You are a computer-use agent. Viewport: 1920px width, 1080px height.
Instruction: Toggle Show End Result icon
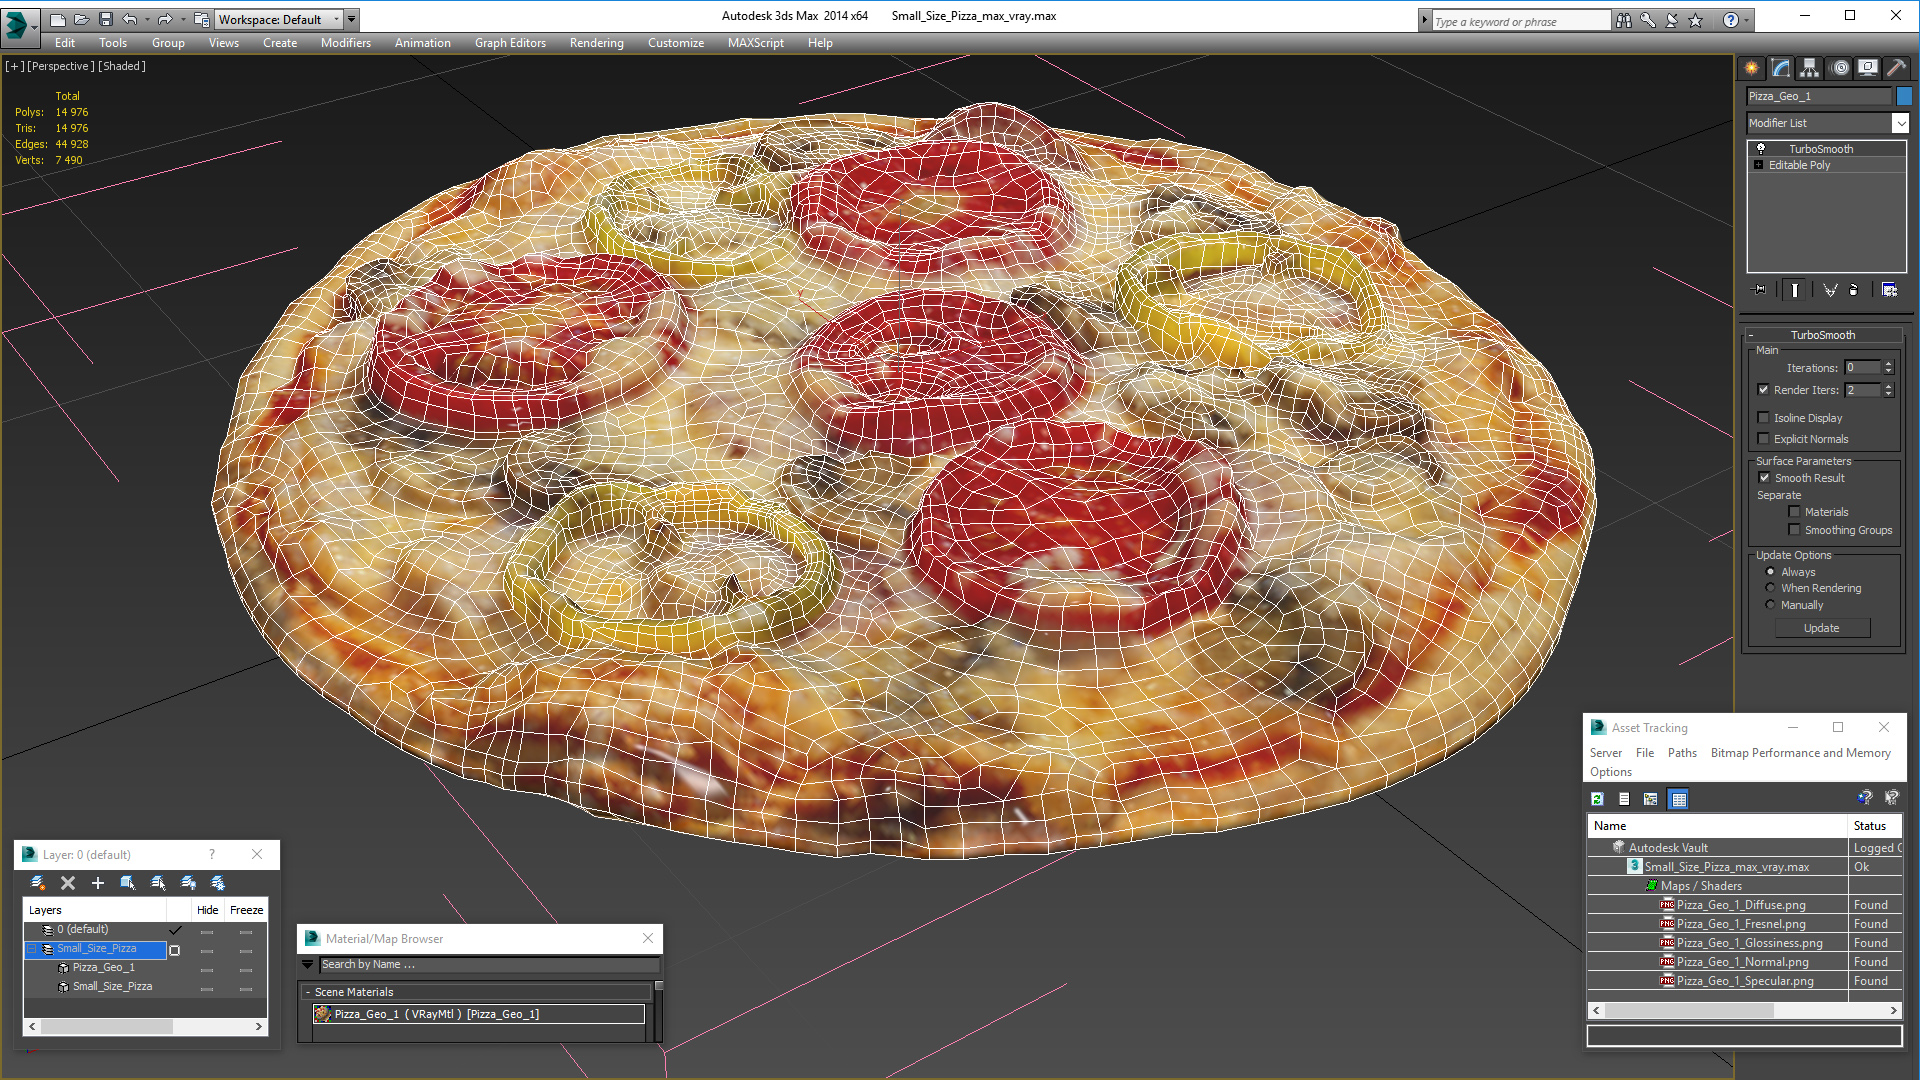(x=1795, y=290)
